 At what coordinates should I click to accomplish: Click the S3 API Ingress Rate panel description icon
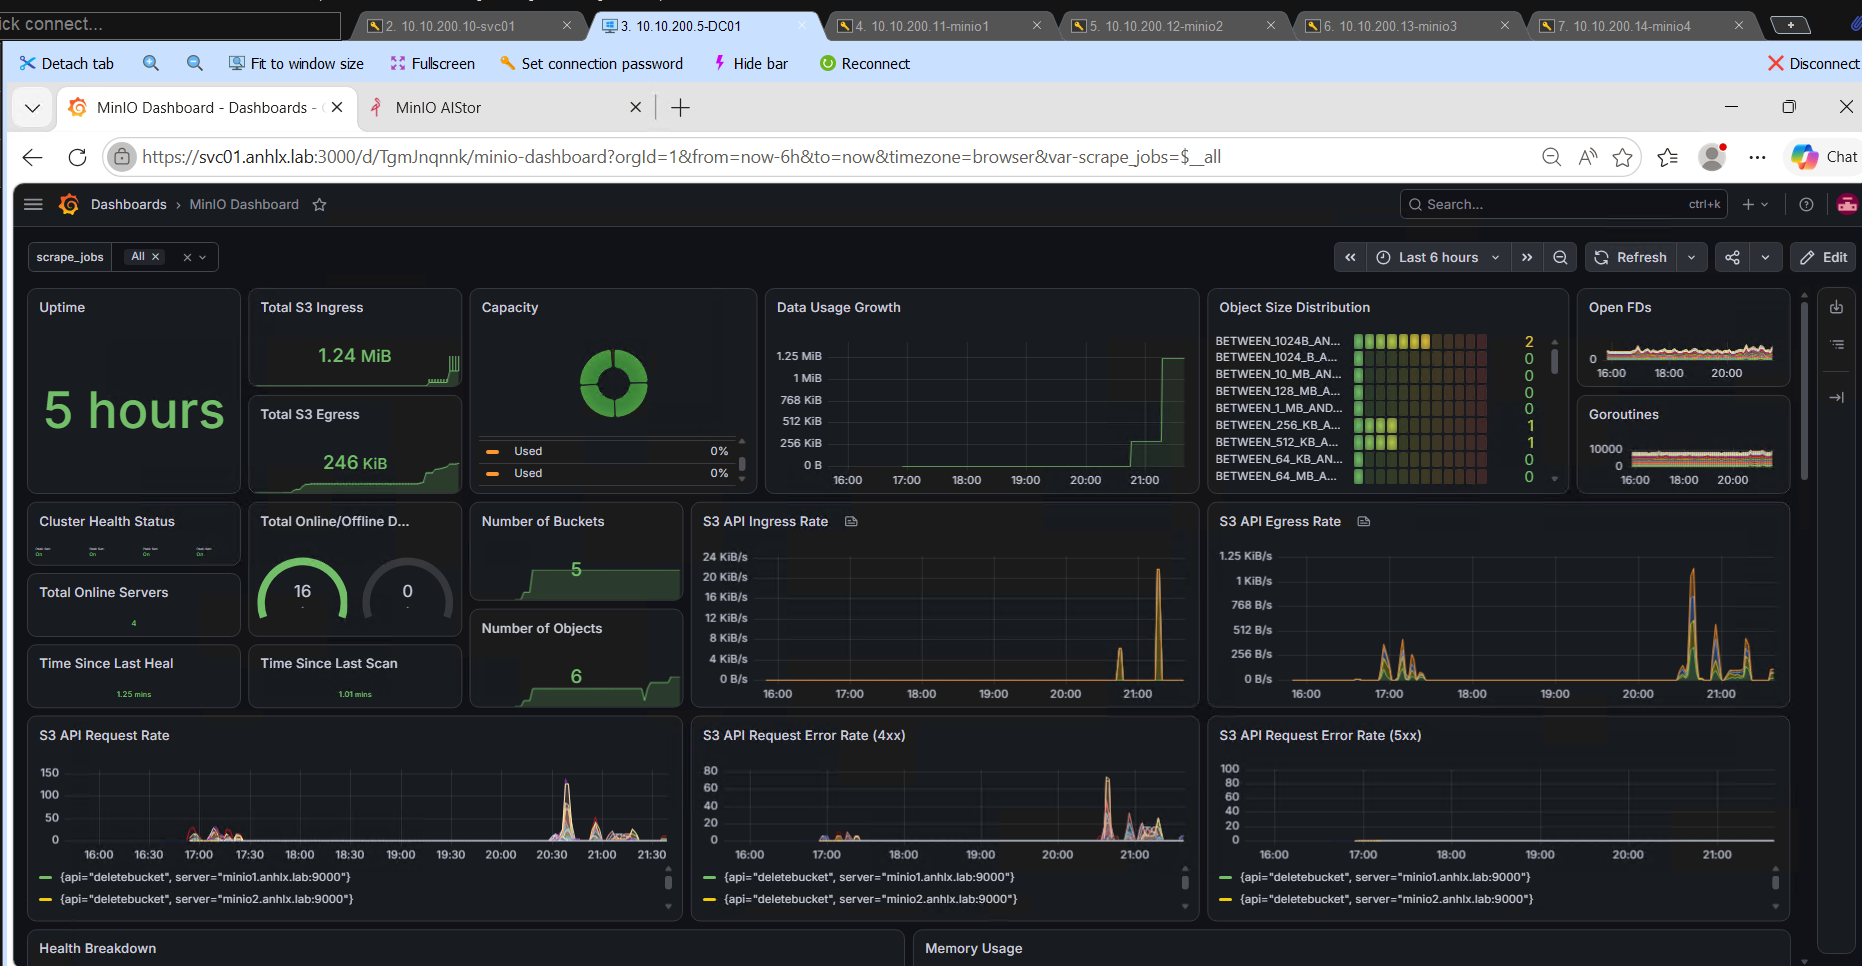(851, 522)
